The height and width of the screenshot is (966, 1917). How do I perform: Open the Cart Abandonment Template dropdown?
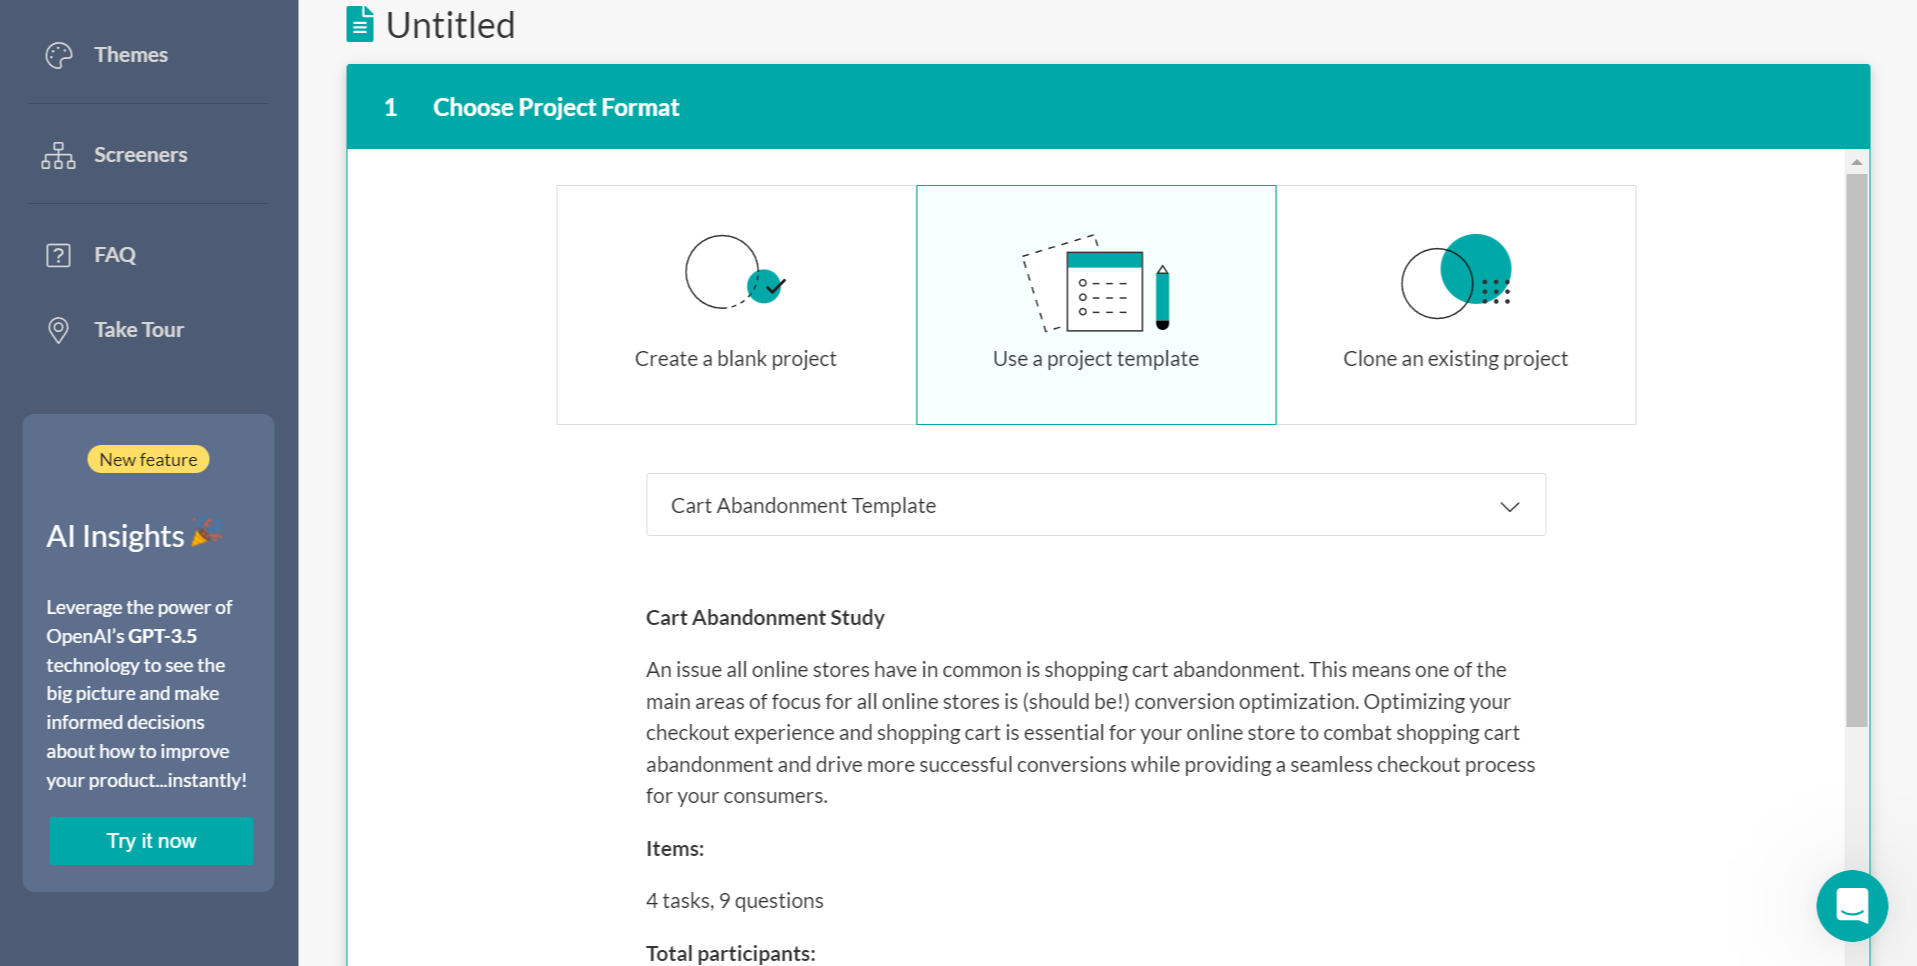[1095, 505]
